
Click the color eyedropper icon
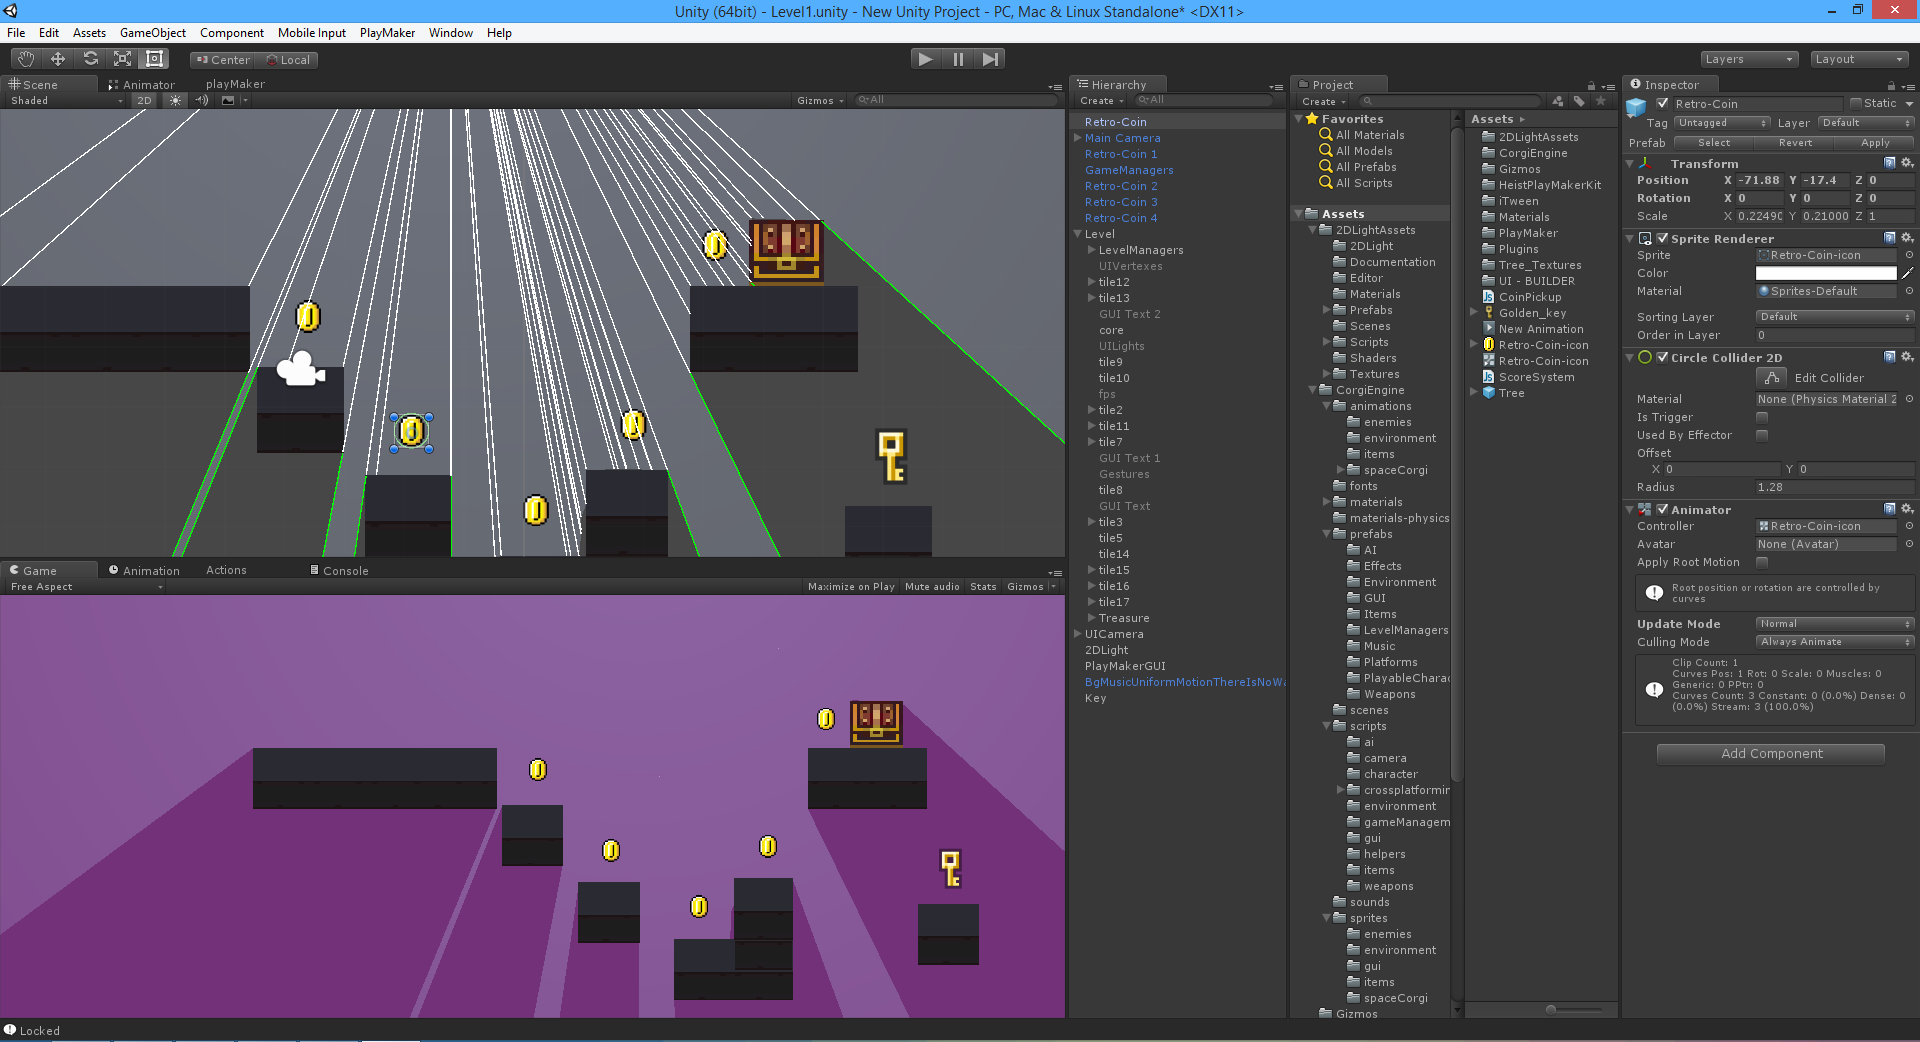coord(1907,273)
